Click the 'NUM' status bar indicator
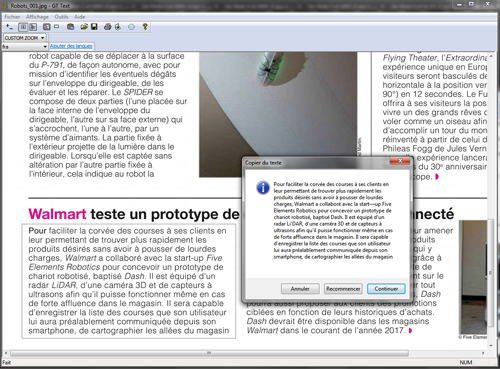The image size is (500, 369). point(466,362)
